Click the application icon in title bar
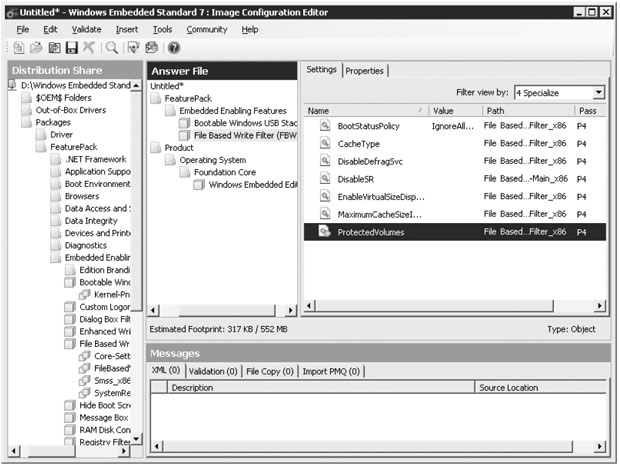620x467 pixels. pyautogui.click(x=12, y=13)
